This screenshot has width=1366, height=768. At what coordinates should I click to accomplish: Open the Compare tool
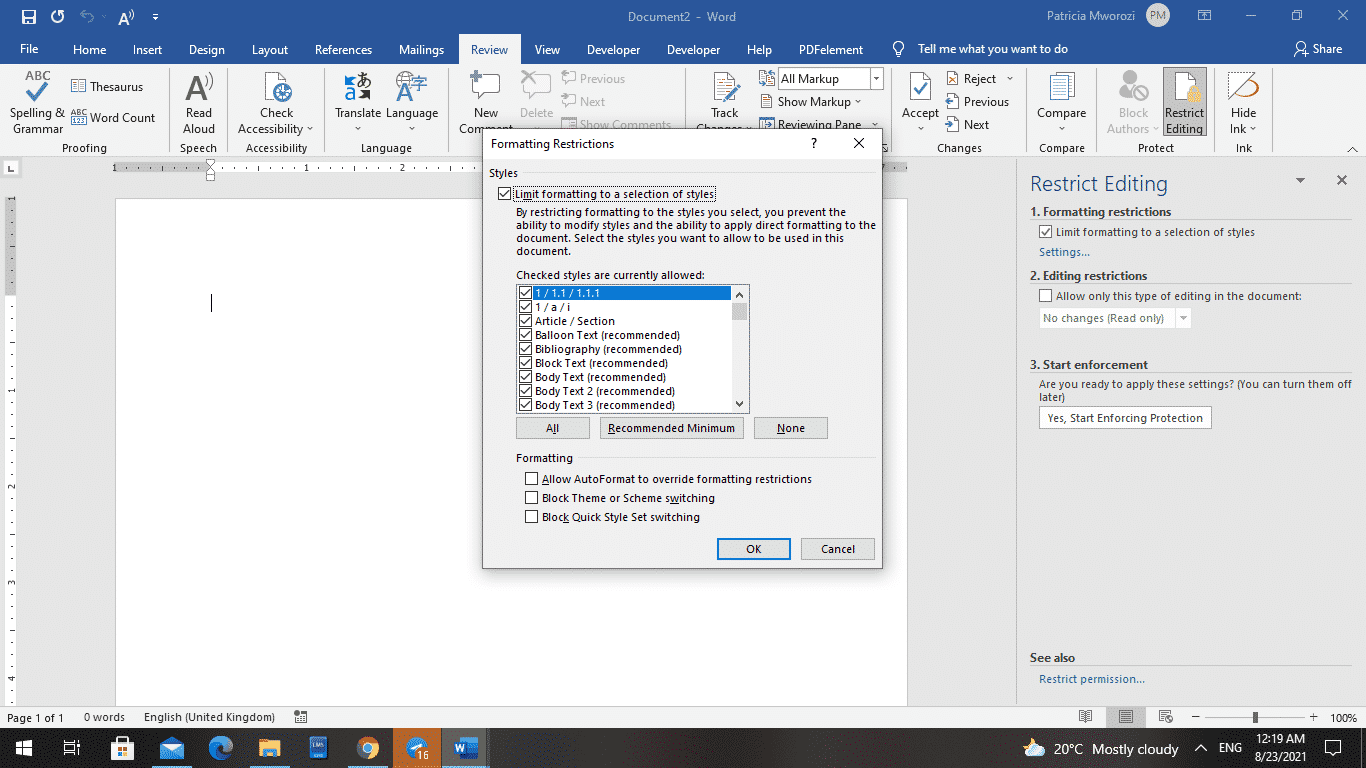[1061, 100]
